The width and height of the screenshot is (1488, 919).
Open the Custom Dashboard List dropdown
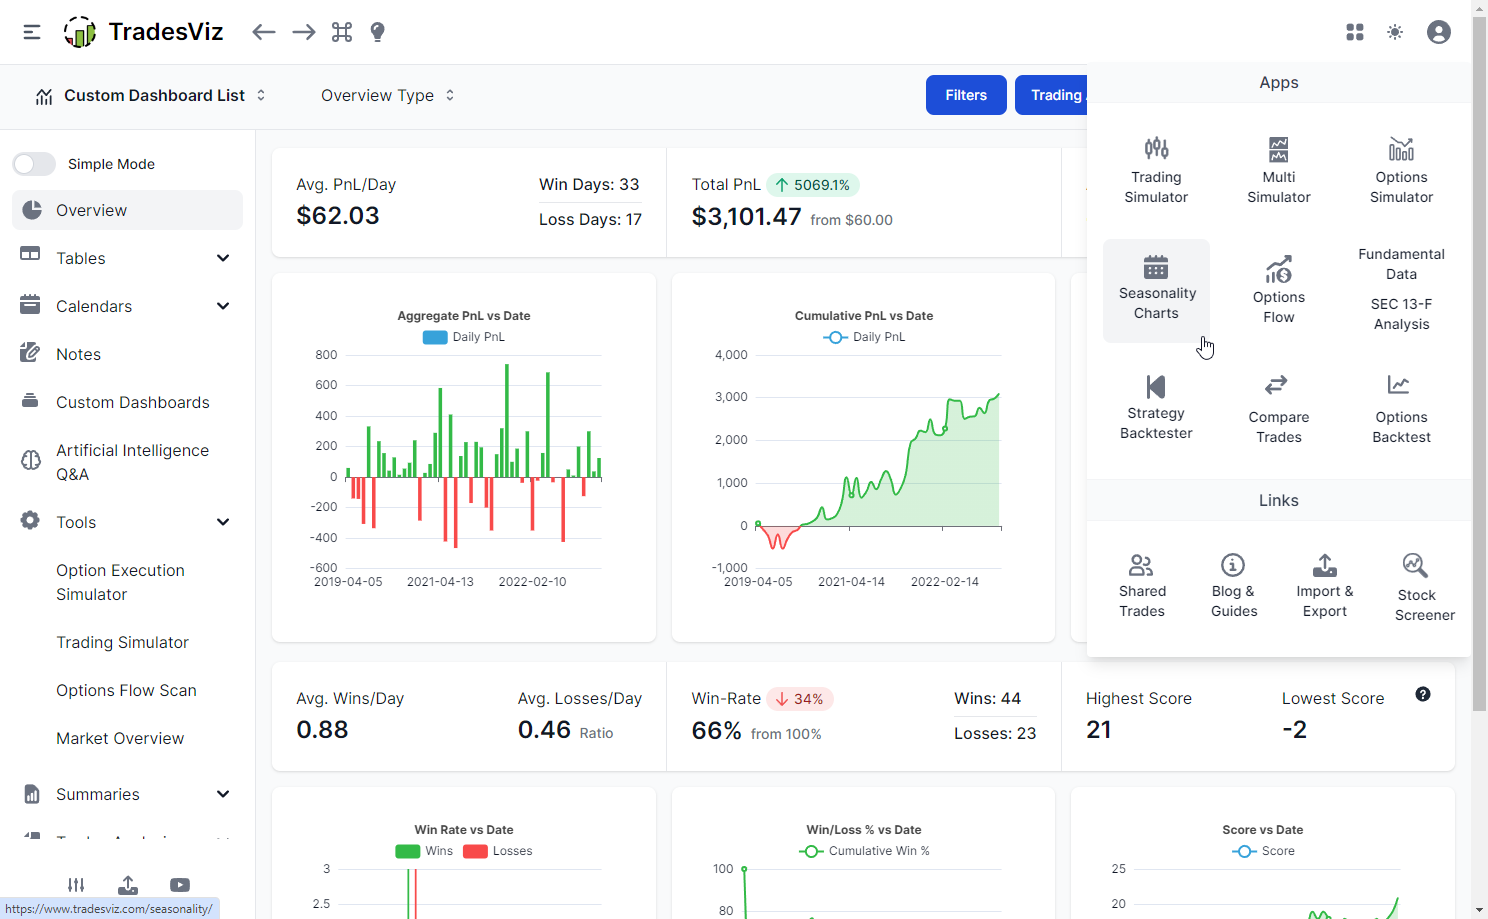tap(150, 95)
